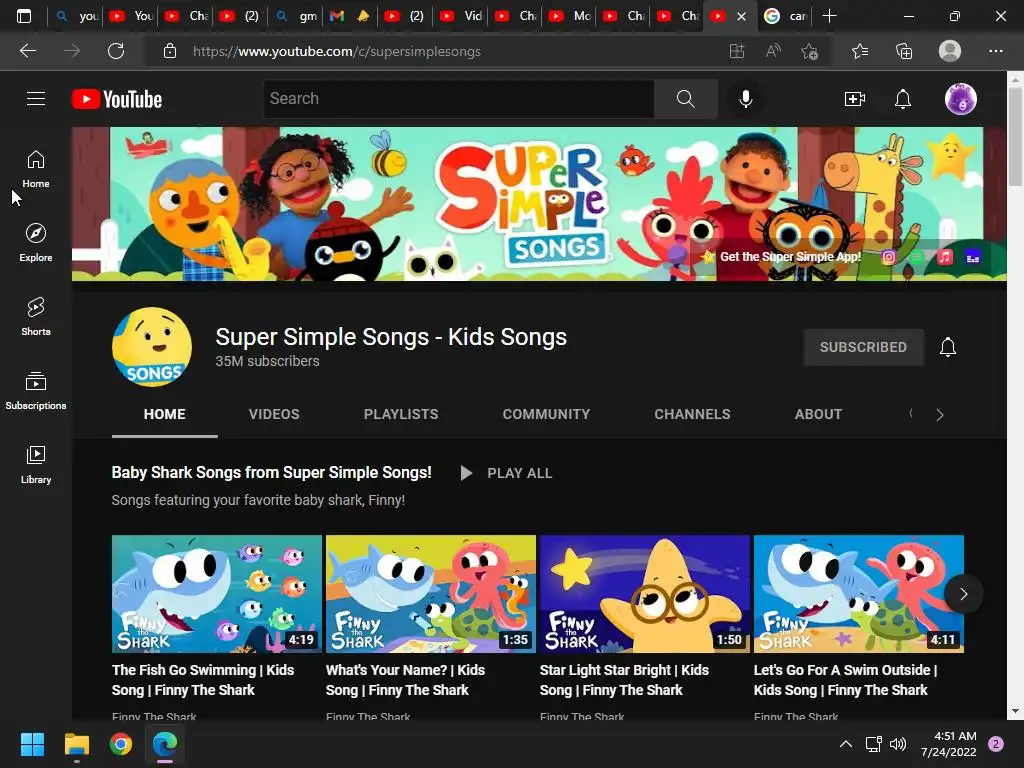Go back in the browser
Image resolution: width=1024 pixels, height=768 pixels.
pyautogui.click(x=27, y=51)
